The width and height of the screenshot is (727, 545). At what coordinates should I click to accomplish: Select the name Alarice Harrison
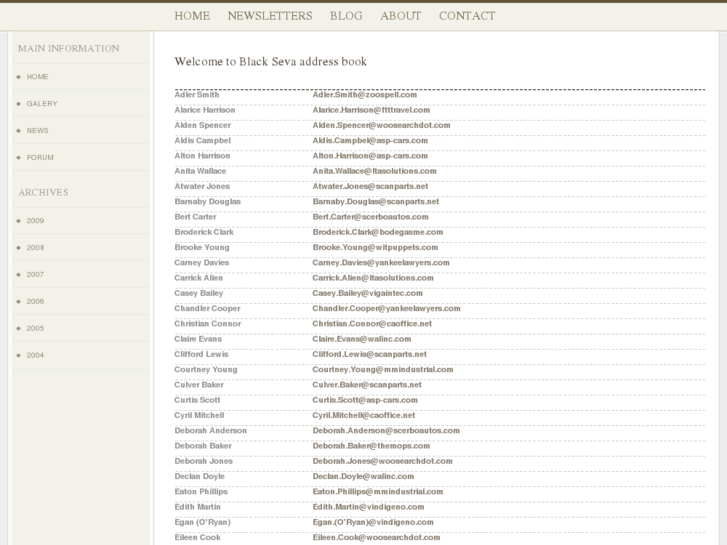tap(204, 110)
